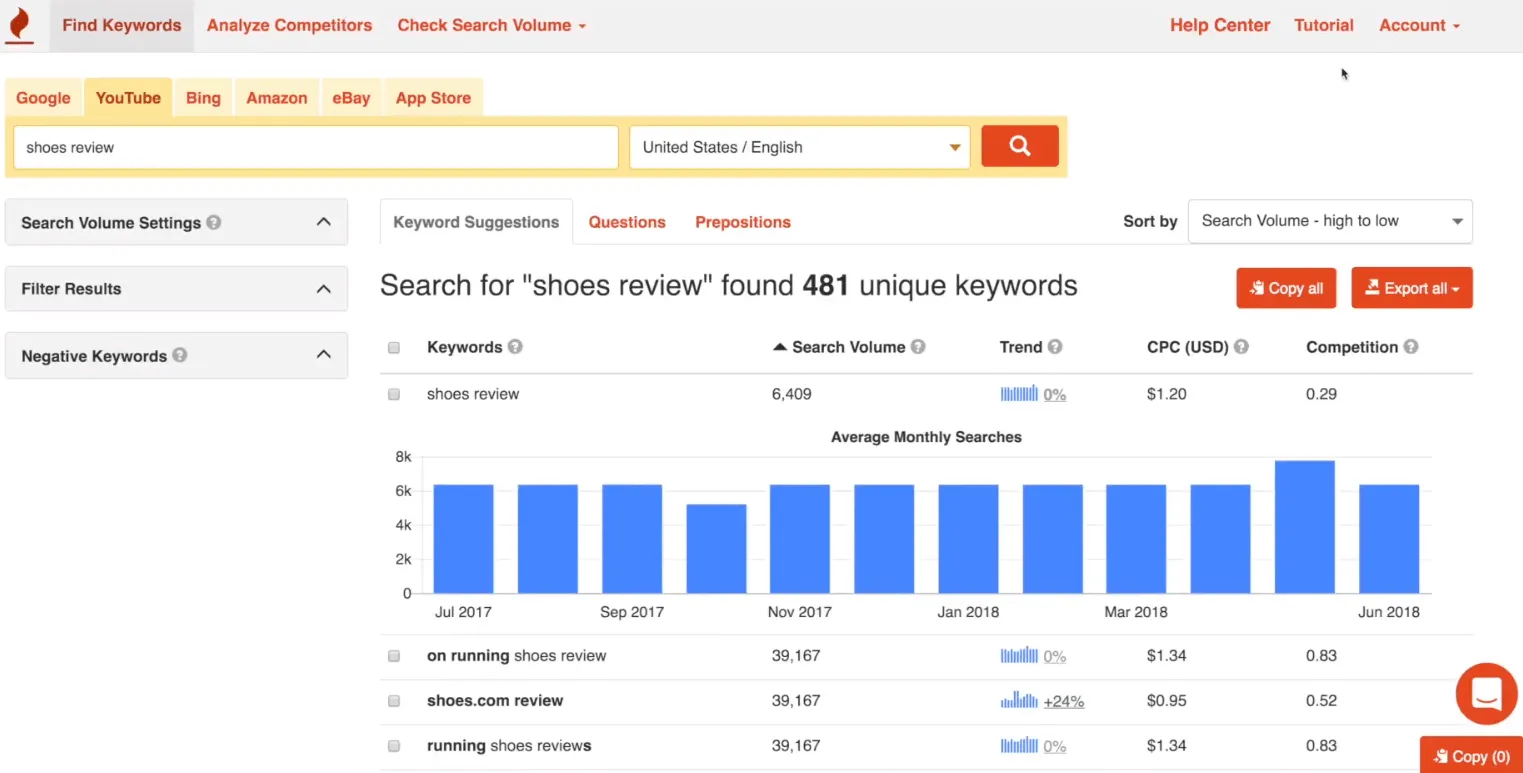The image size is (1523, 773).
Task: Select the 'on running shoes review' checkbox
Action: pyautogui.click(x=394, y=656)
